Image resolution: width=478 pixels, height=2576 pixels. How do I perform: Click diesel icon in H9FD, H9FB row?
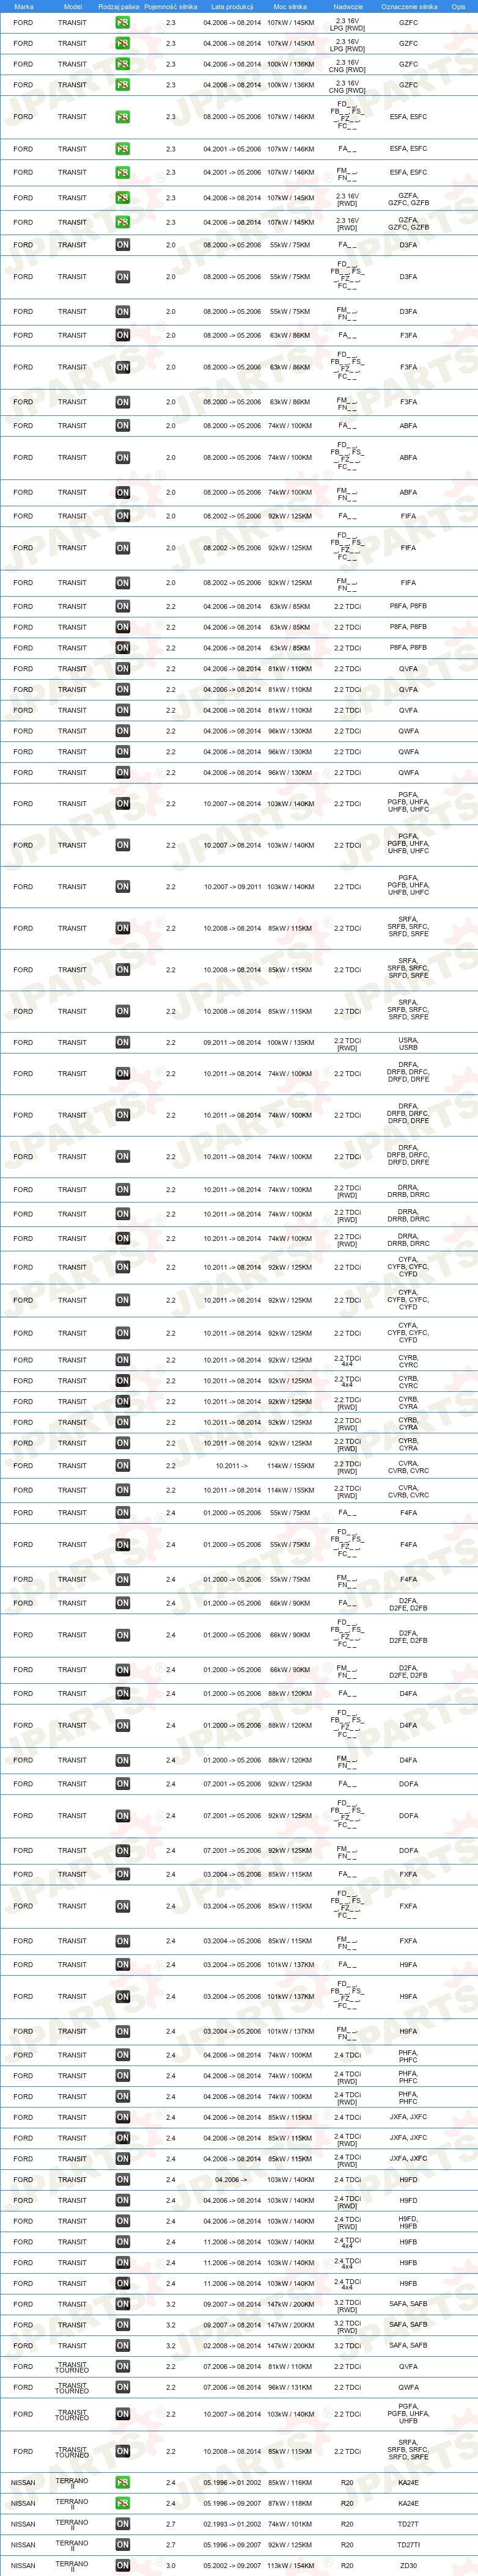(x=122, y=2221)
